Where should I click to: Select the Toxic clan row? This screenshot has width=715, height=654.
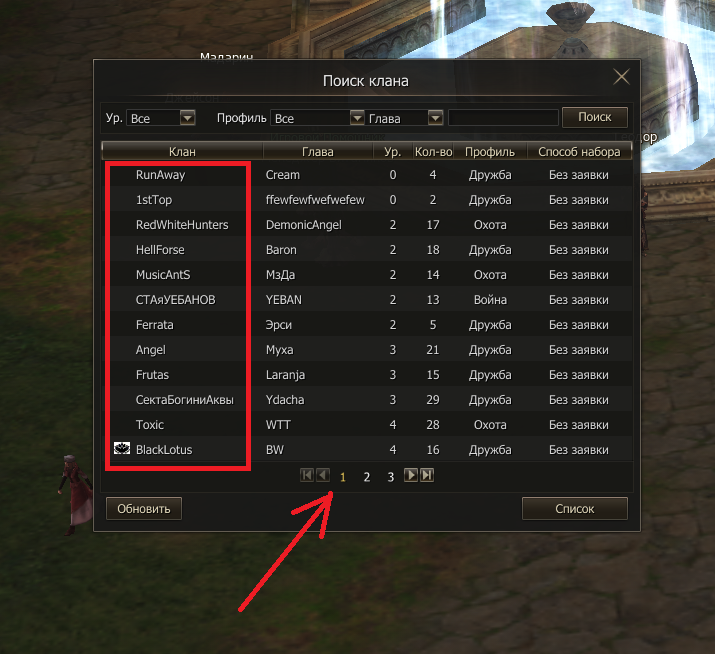(x=367, y=425)
